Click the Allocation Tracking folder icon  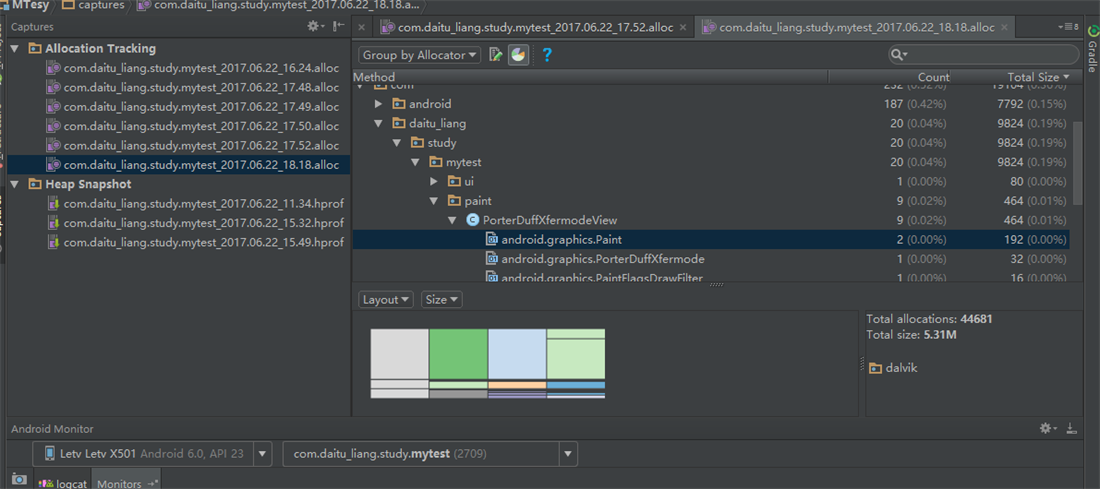pyautogui.click(x=34, y=49)
